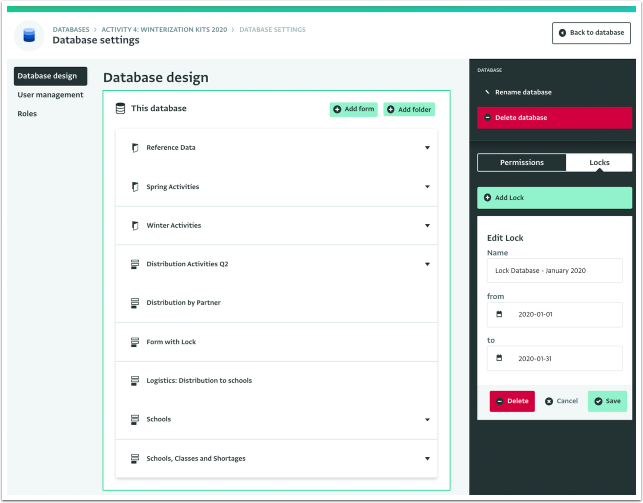
Task: Save the lock
Action: coord(607,401)
